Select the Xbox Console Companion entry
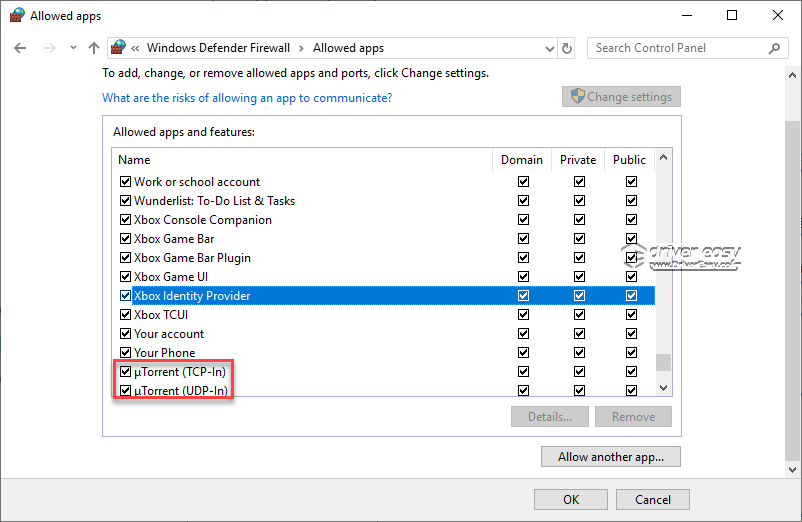Image resolution: width=802 pixels, height=522 pixels. tap(384, 219)
